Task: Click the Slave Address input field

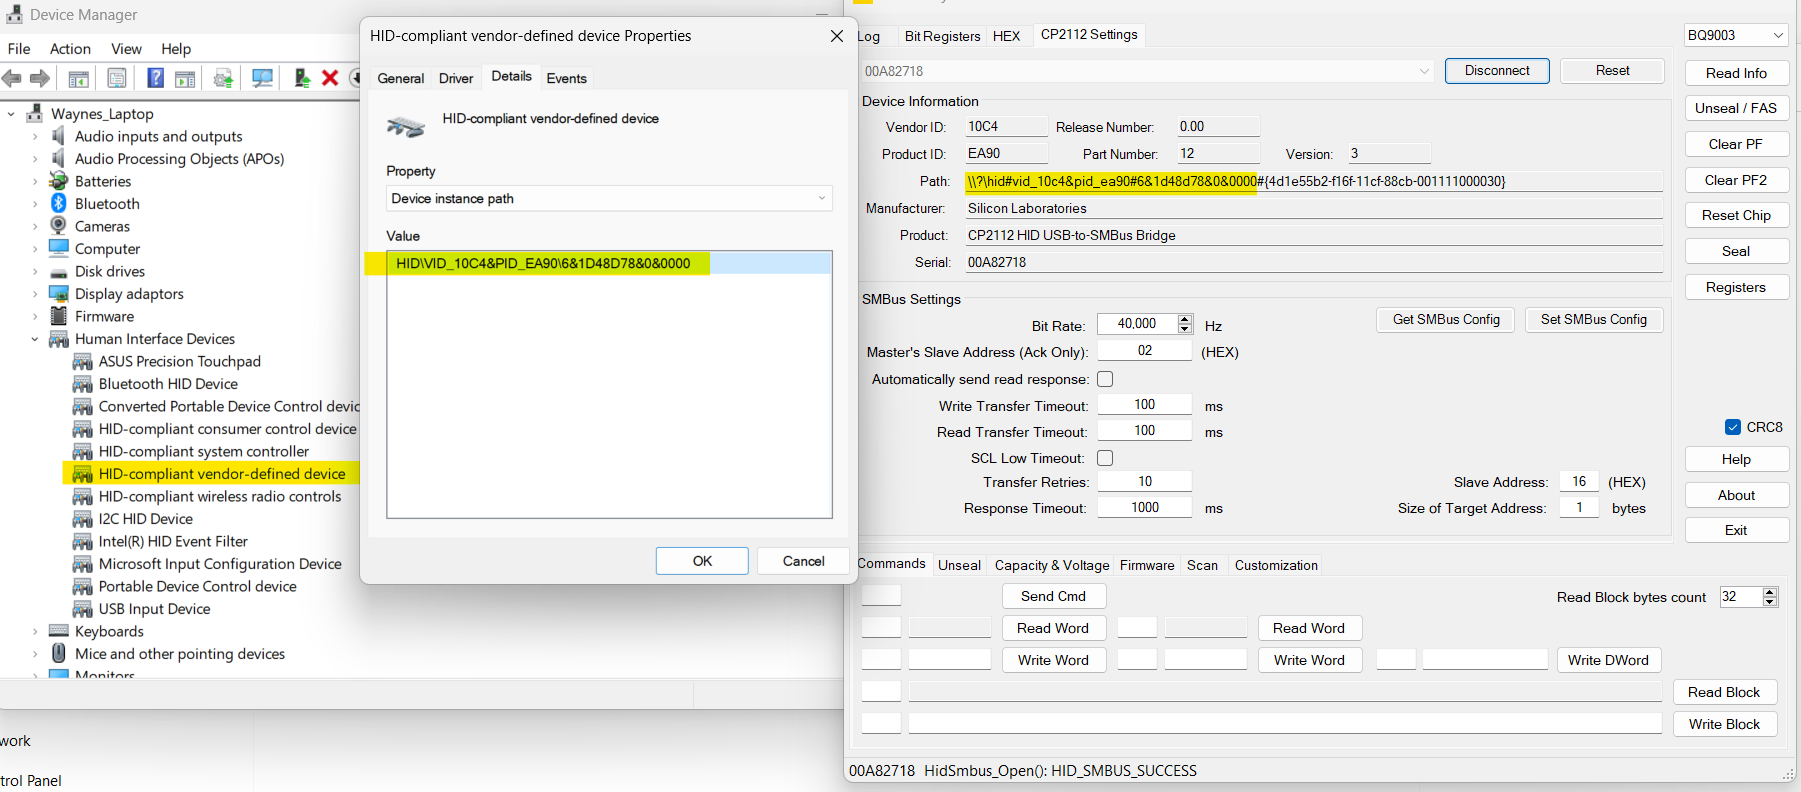Action: pos(1579,482)
